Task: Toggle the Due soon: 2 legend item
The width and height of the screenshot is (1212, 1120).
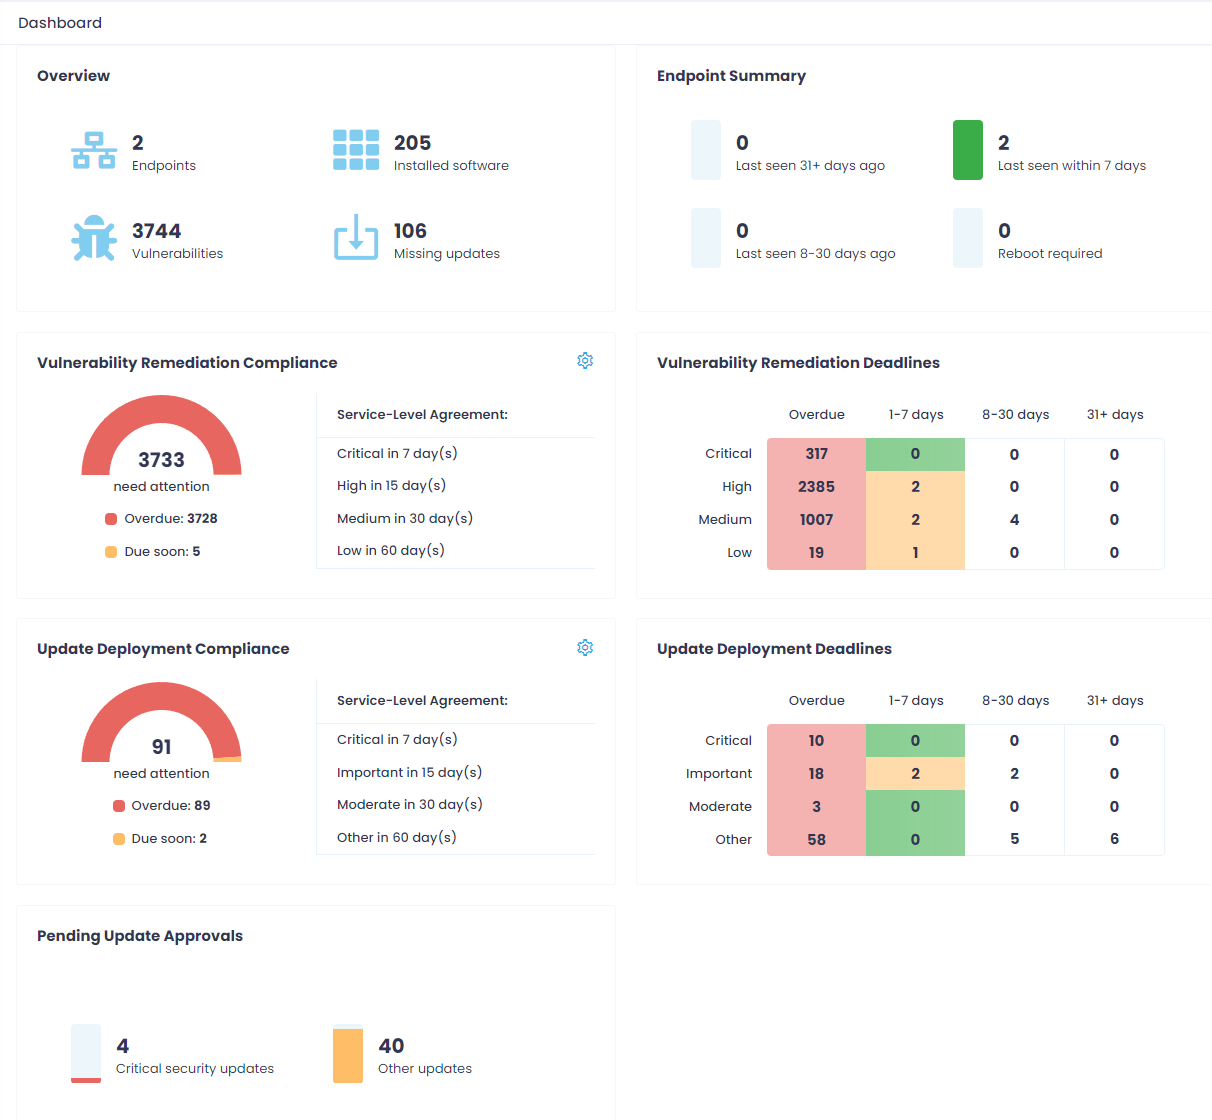Action: (x=161, y=839)
